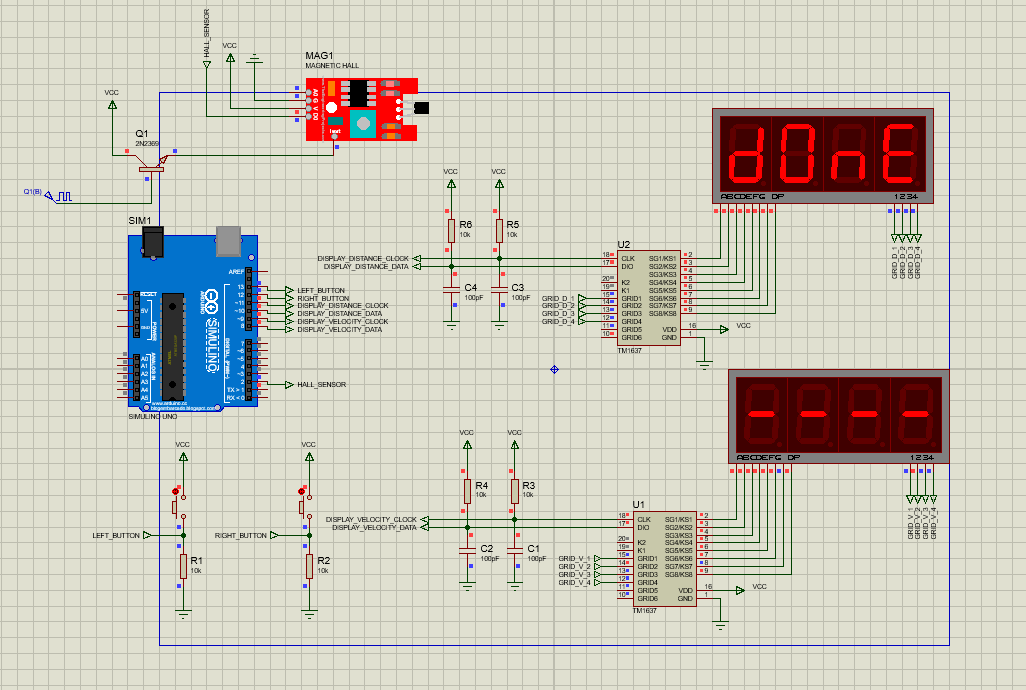Click DISPLAY_VELOCITY_DATA label beside the Arduino
The width and height of the screenshot is (1026, 690).
(x=340, y=330)
